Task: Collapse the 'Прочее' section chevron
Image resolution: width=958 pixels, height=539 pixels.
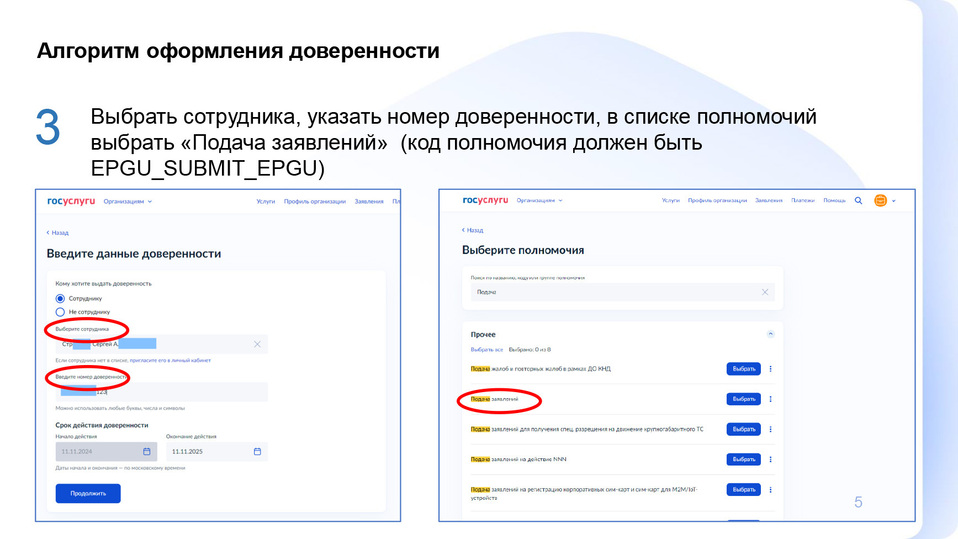Action: click(x=770, y=334)
